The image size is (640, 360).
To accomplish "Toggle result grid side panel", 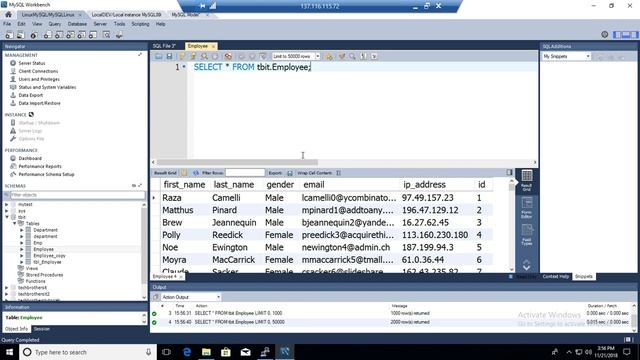I will click(509, 173).
